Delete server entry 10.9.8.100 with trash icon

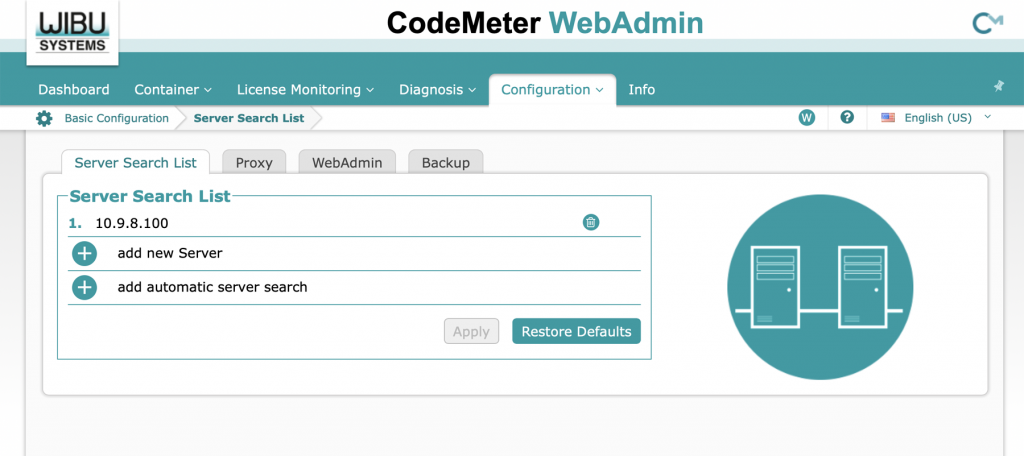[591, 223]
